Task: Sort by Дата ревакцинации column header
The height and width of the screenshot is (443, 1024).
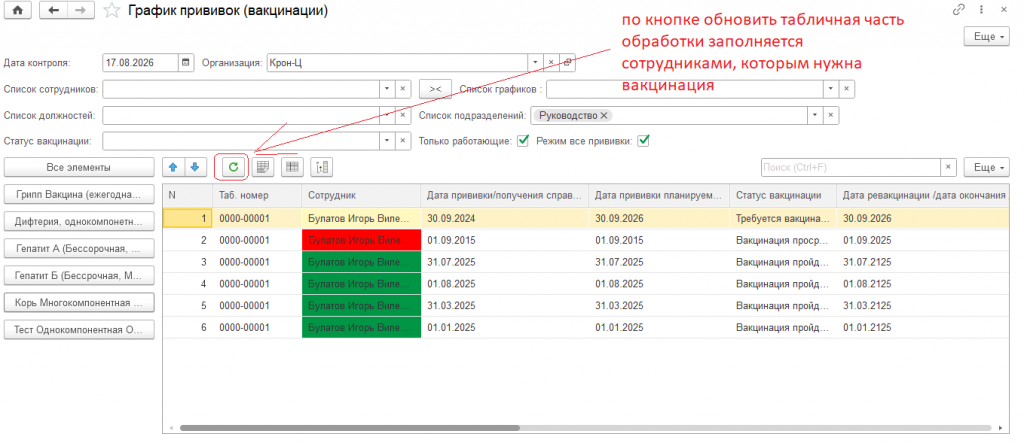Action: pyautogui.click(x=923, y=195)
